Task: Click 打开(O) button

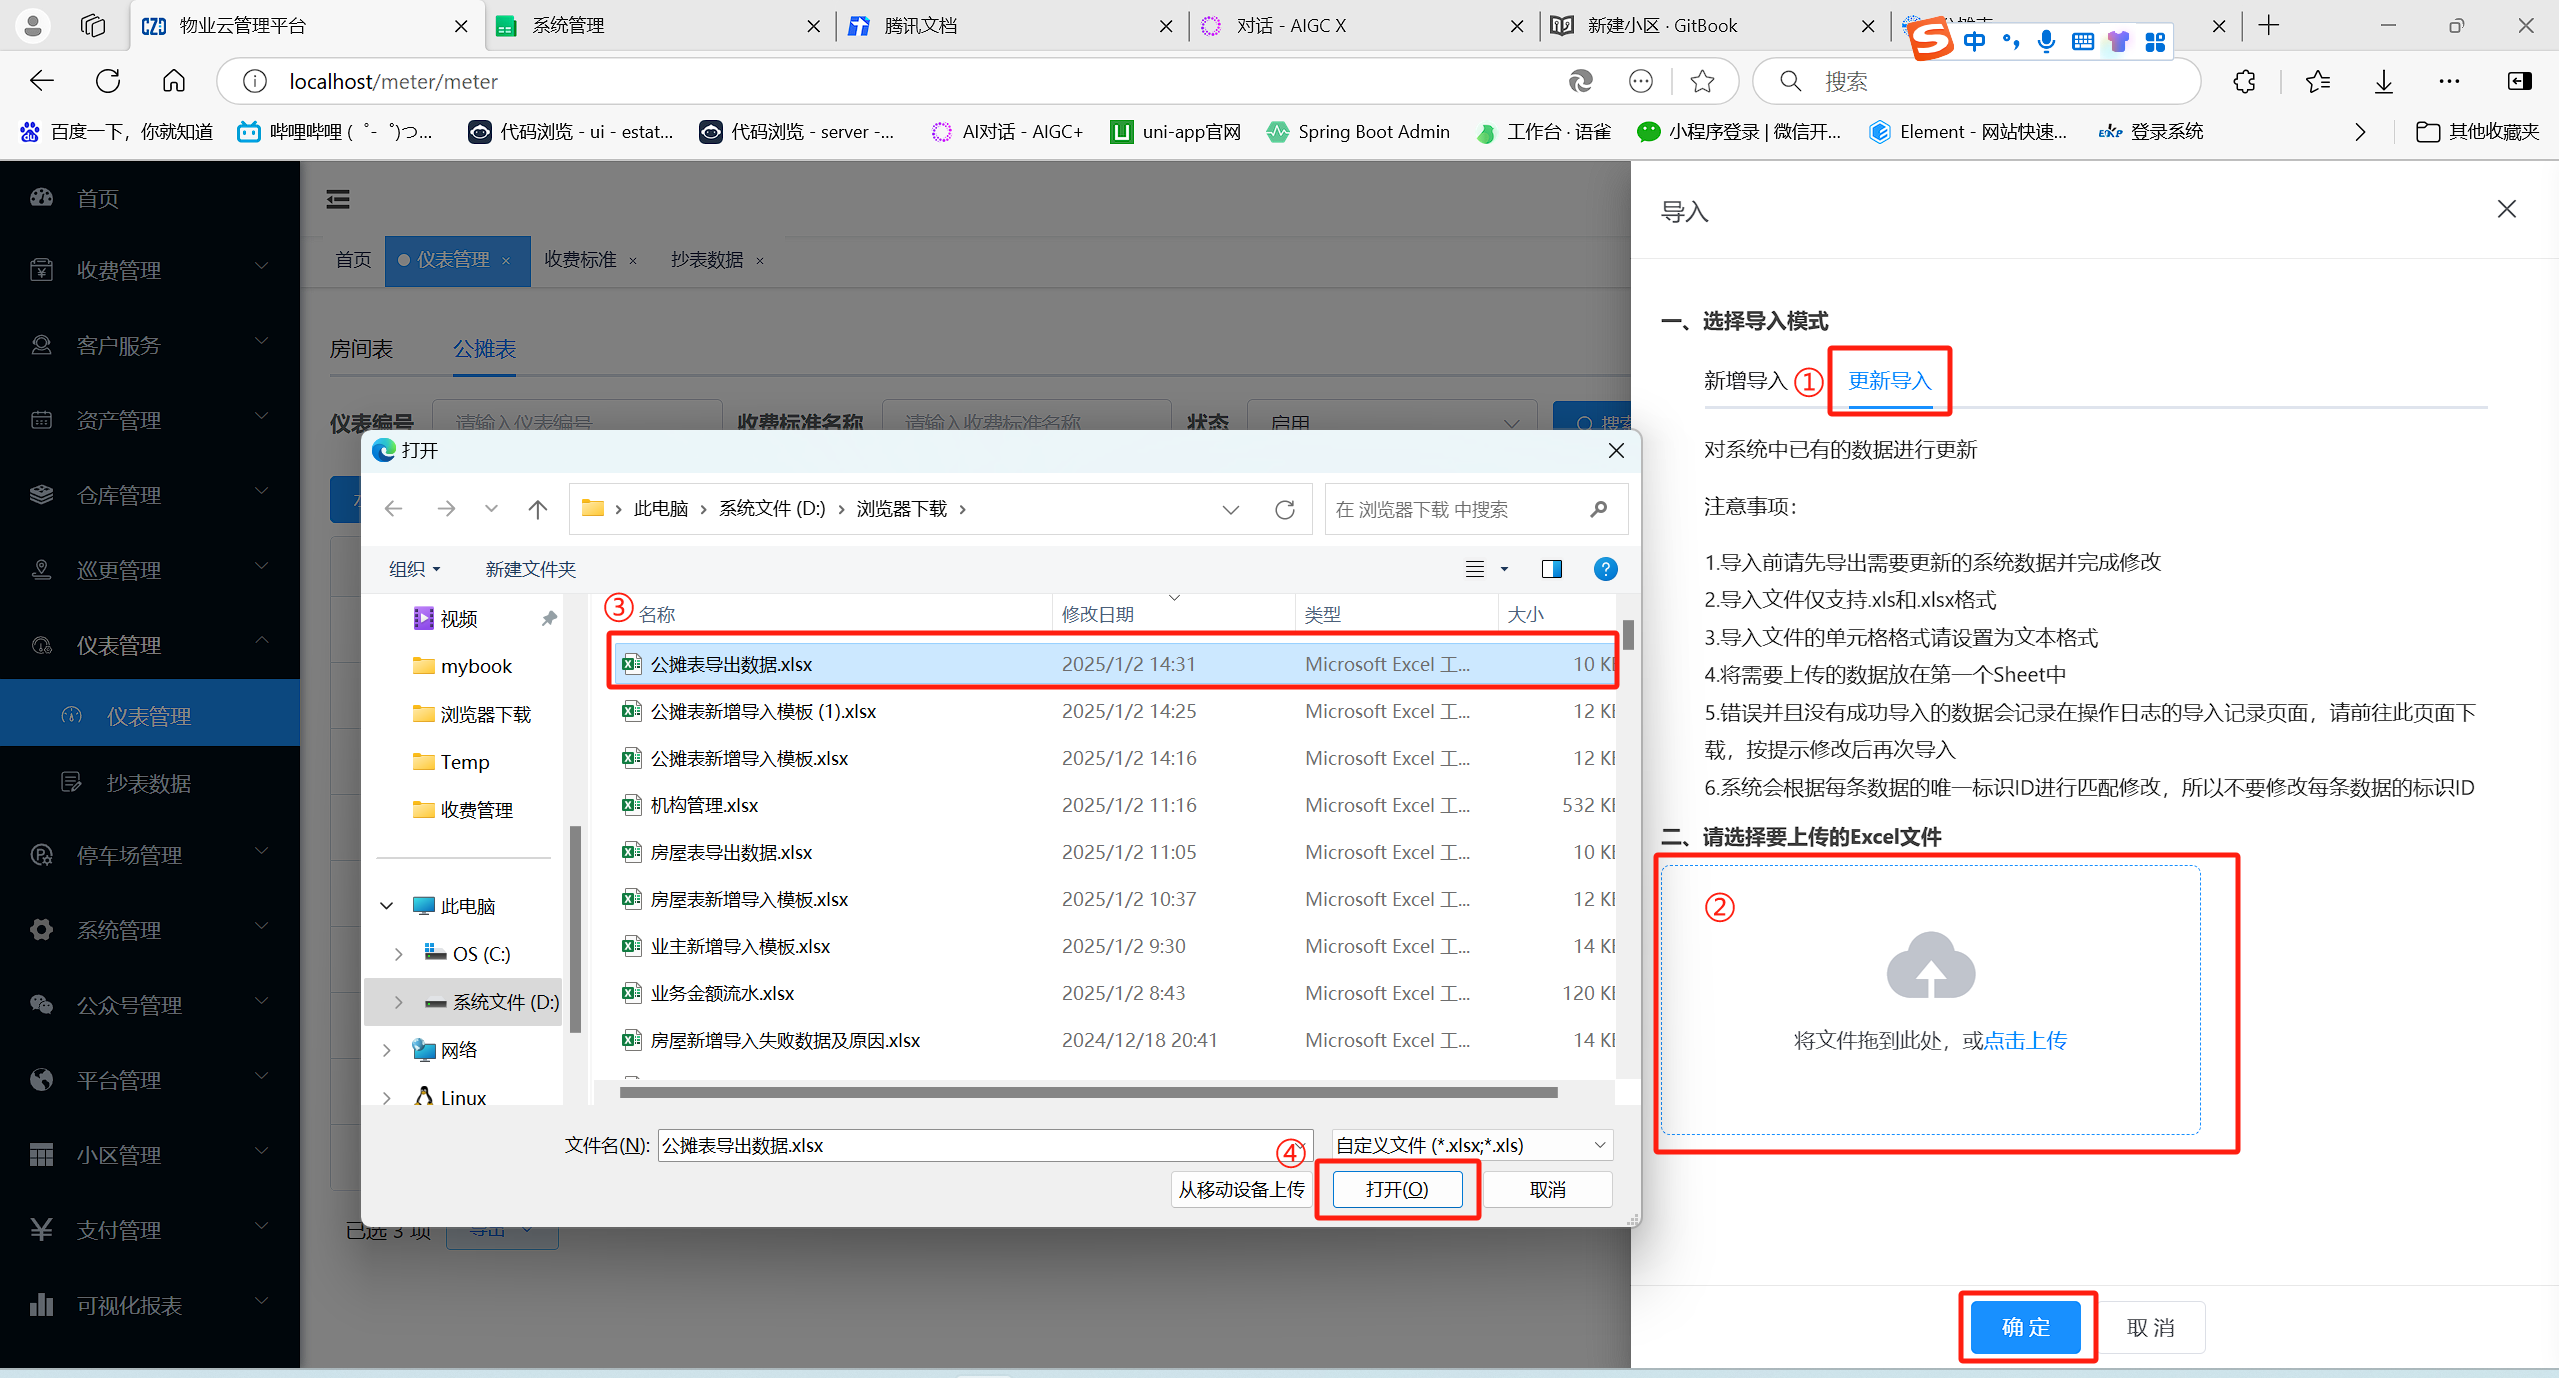Action: pos(1397,1189)
